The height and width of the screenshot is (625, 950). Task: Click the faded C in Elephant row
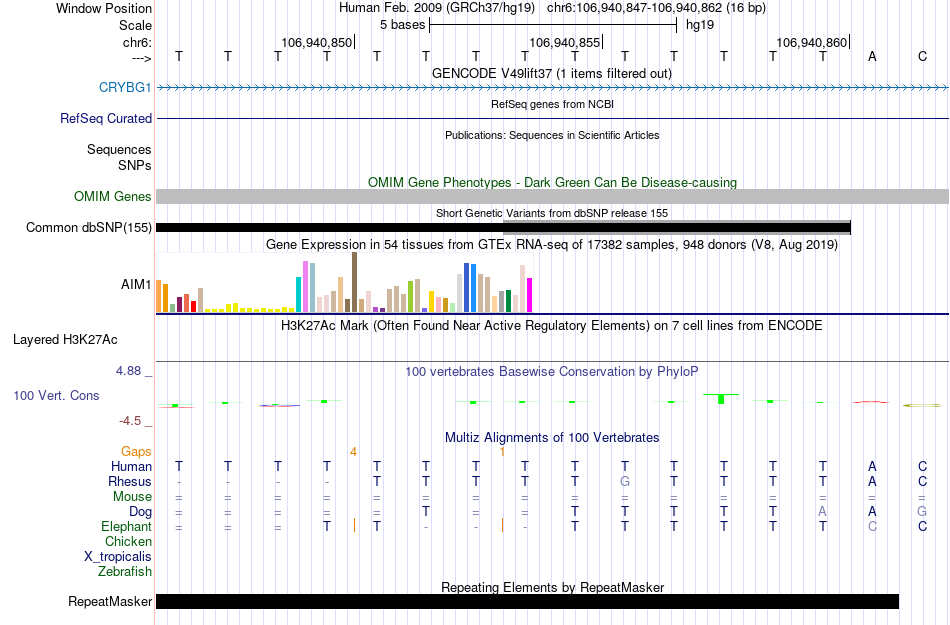872,526
